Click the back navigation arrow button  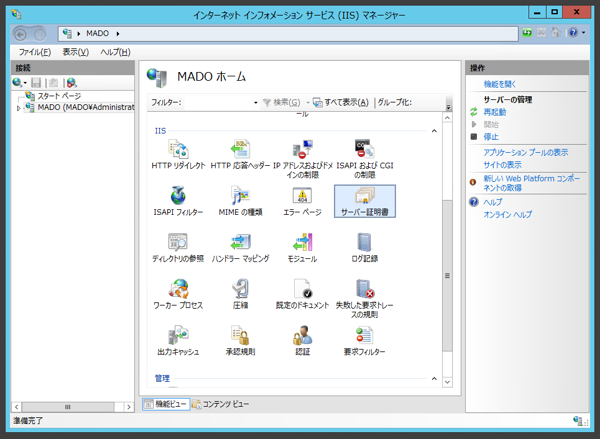click(x=20, y=34)
